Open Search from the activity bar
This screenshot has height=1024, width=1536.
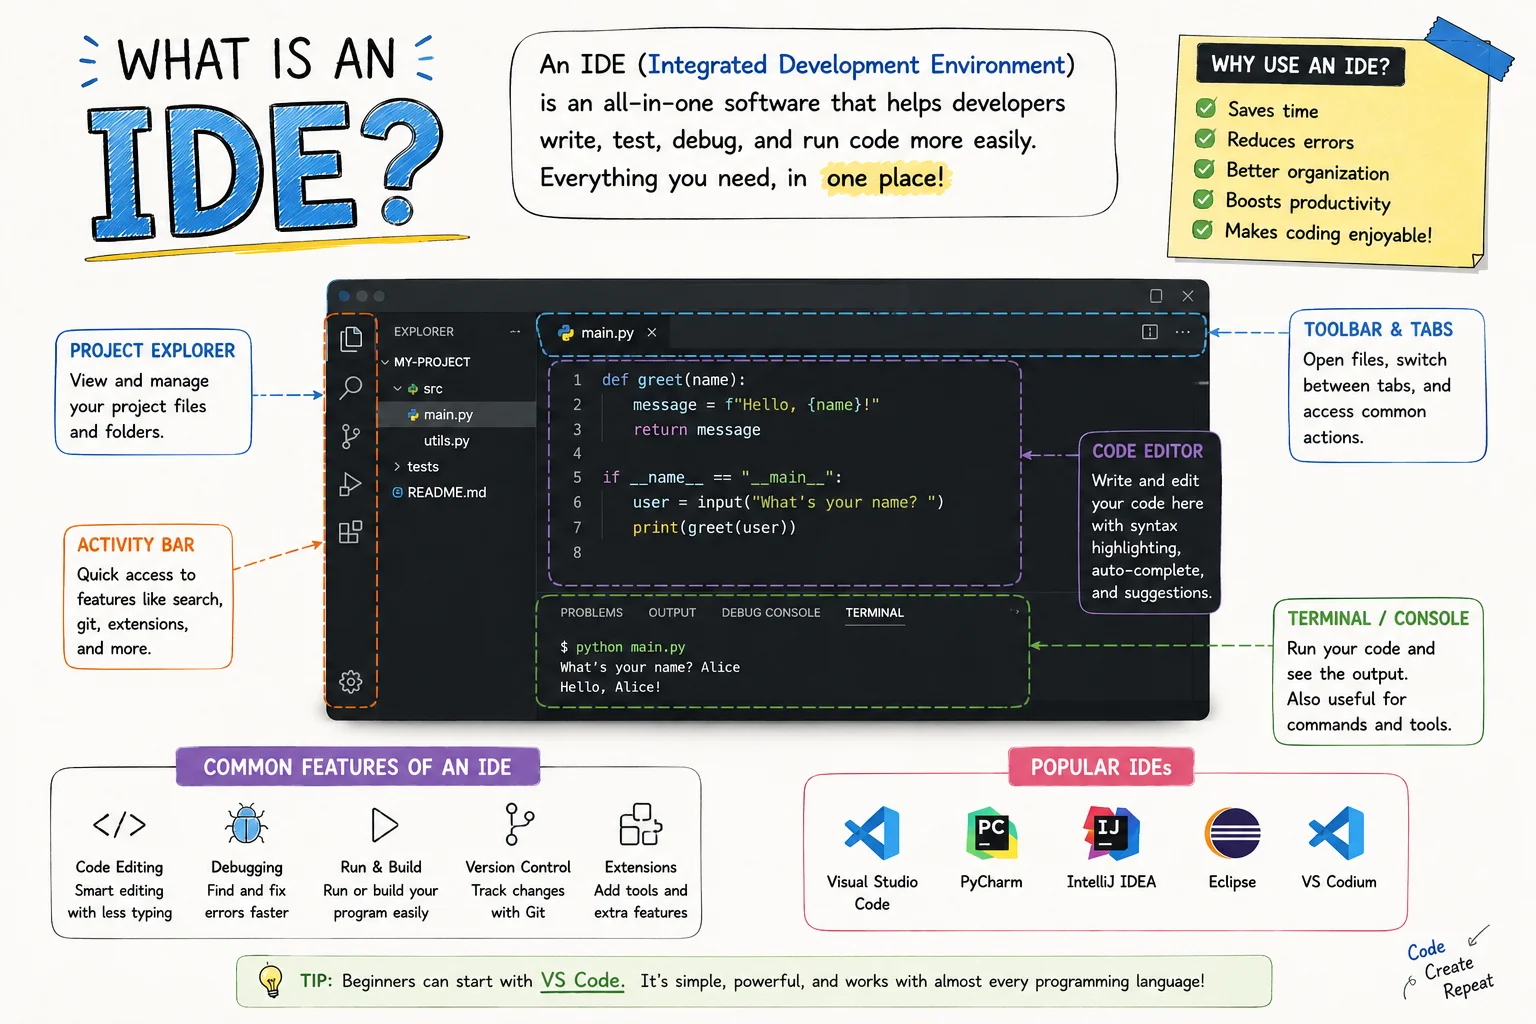click(351, 387)
